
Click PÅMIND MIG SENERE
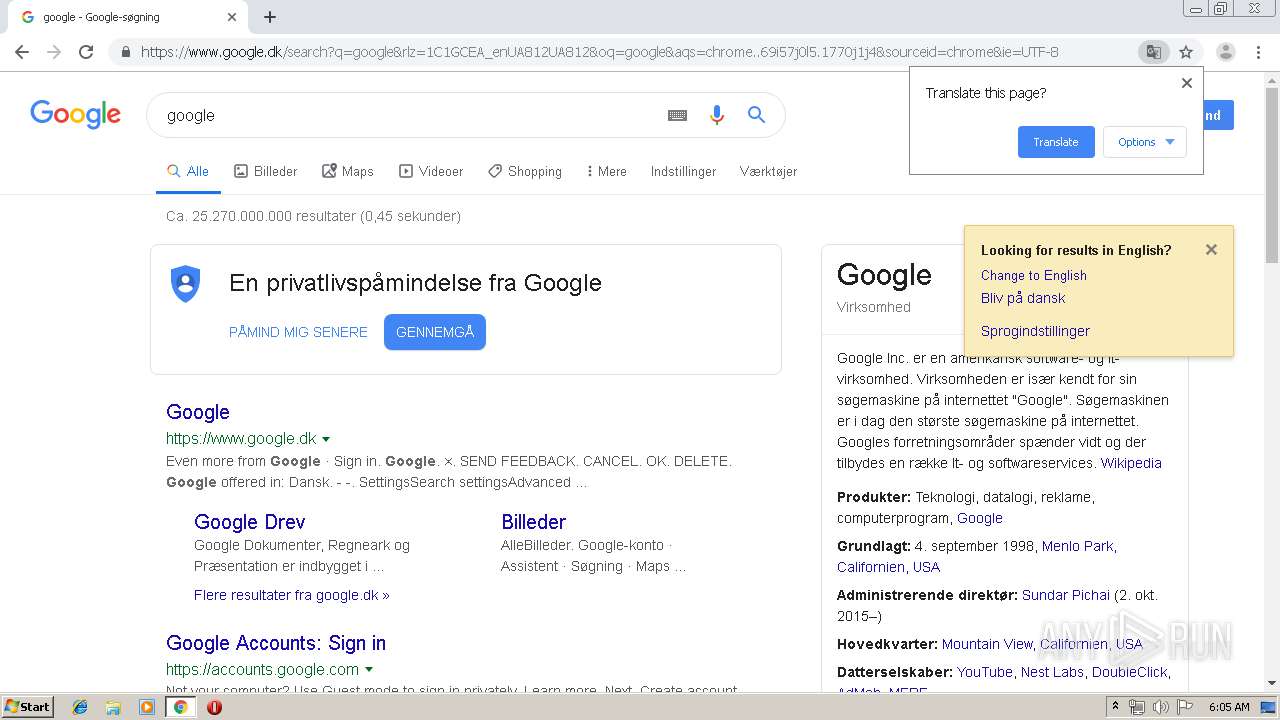click(x=298, y=332)
